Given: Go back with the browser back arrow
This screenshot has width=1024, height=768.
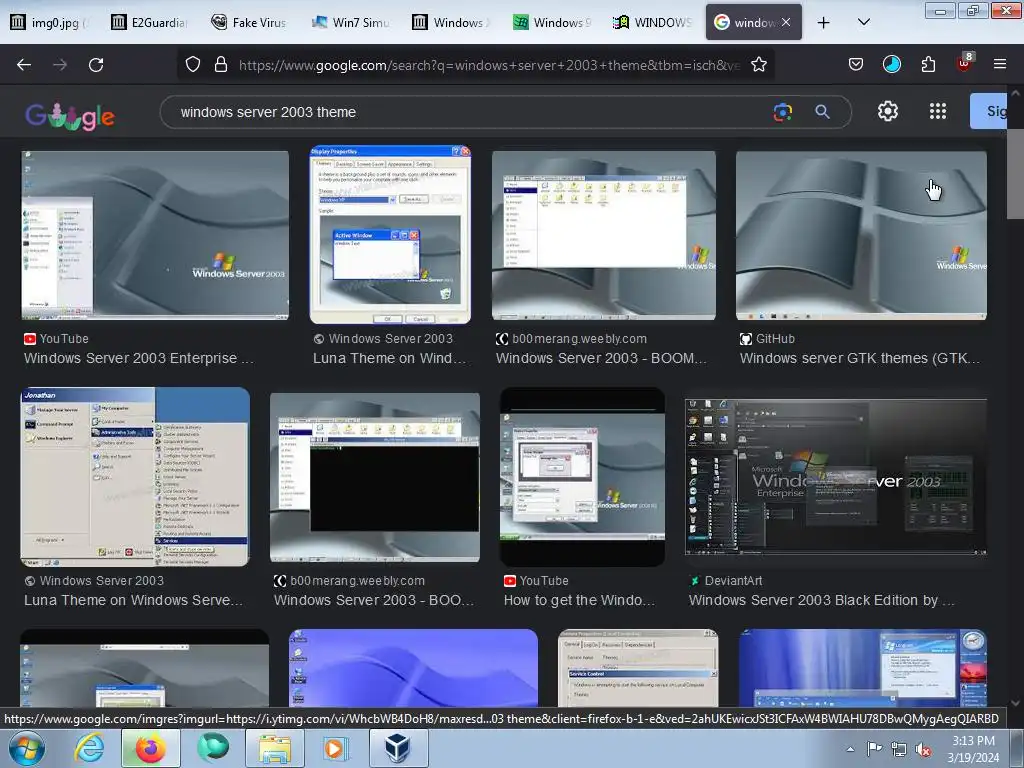Looking at the screenshot, I should pyautogui.click(x=24, y=65).
